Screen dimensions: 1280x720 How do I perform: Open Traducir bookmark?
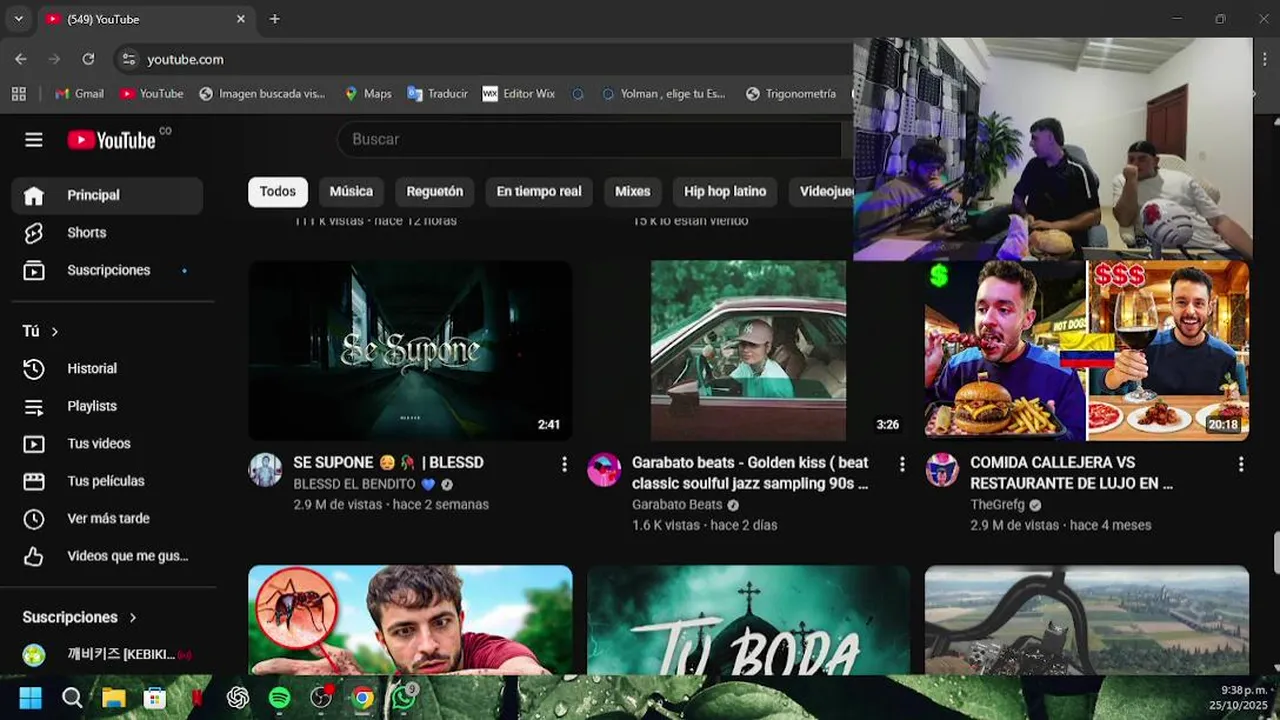point(438,93)
